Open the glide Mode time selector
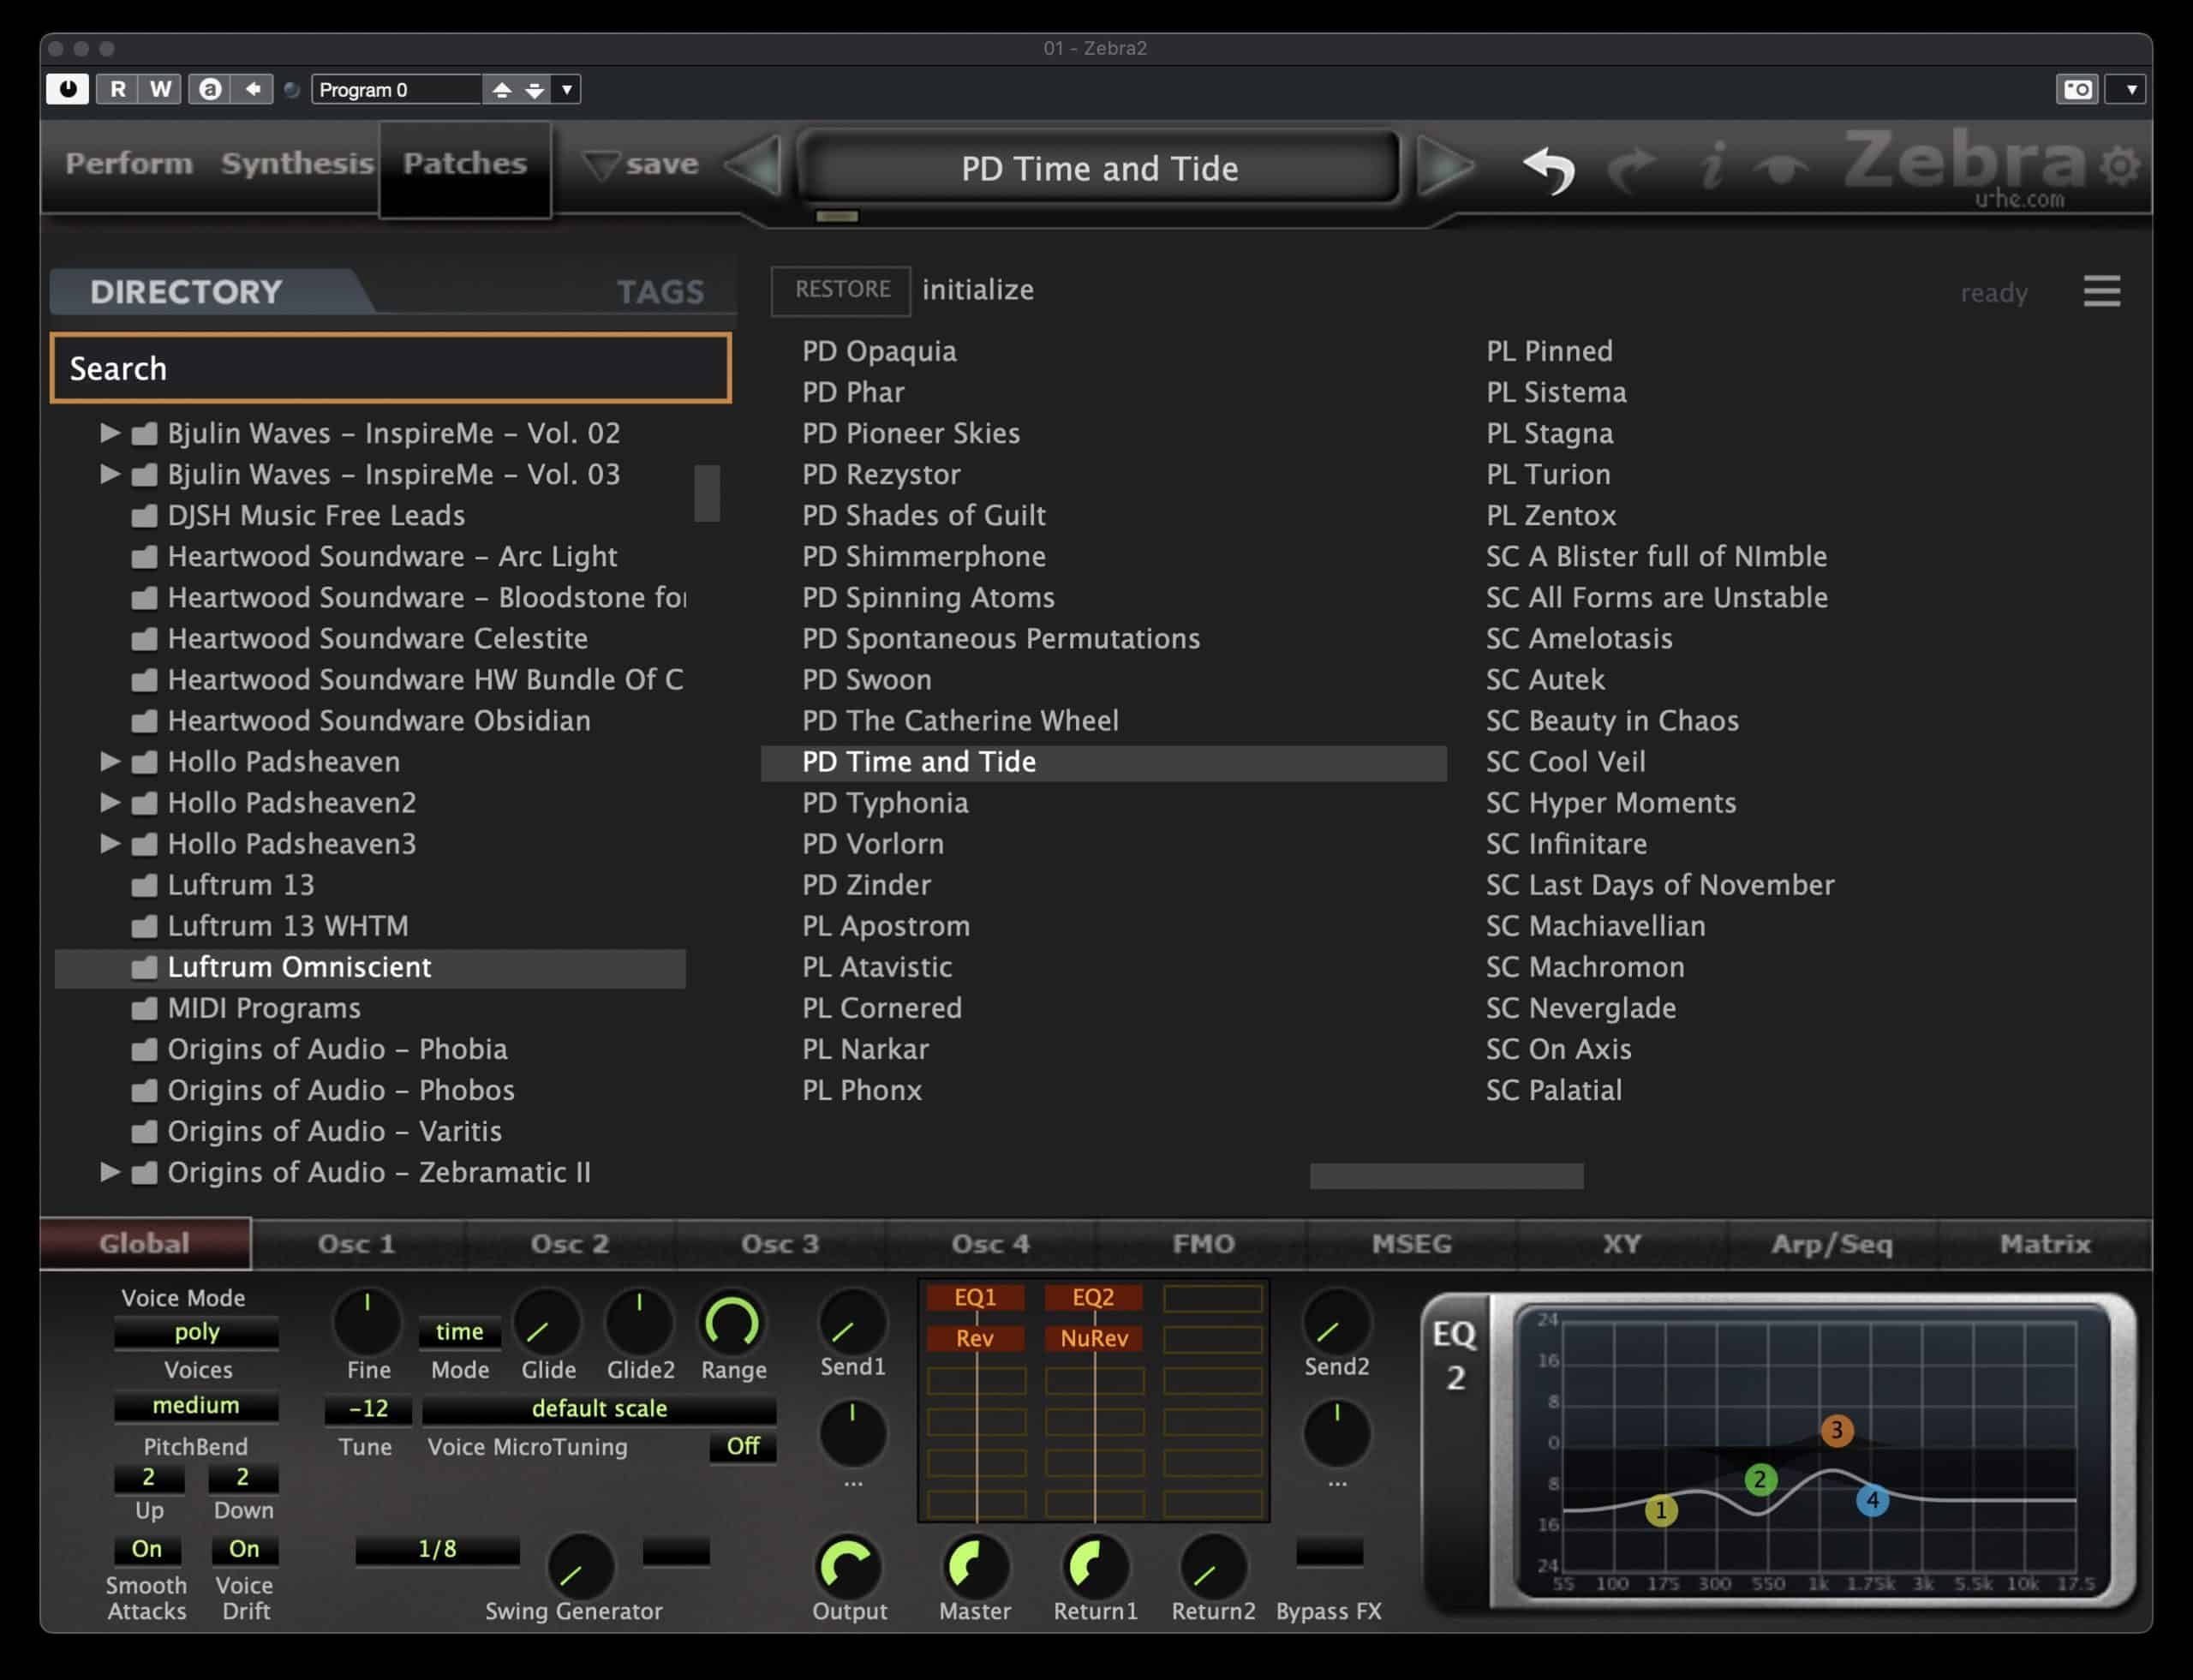 tap(459, 1332)
